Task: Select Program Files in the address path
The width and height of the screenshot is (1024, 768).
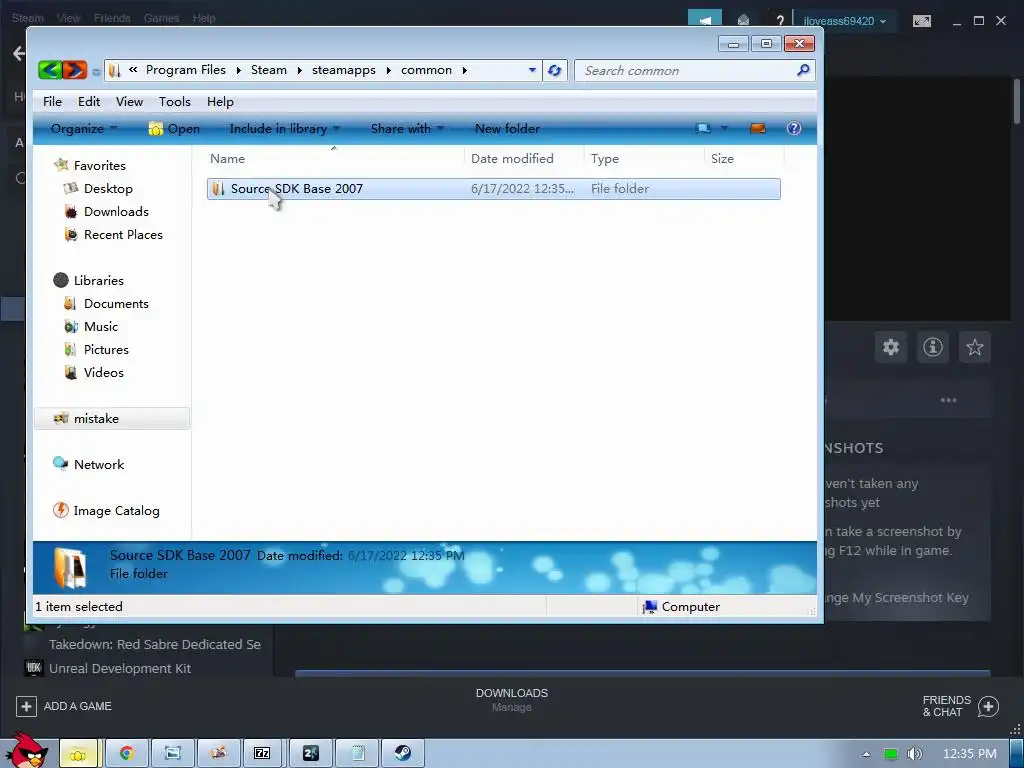Action: pos(185,70)
